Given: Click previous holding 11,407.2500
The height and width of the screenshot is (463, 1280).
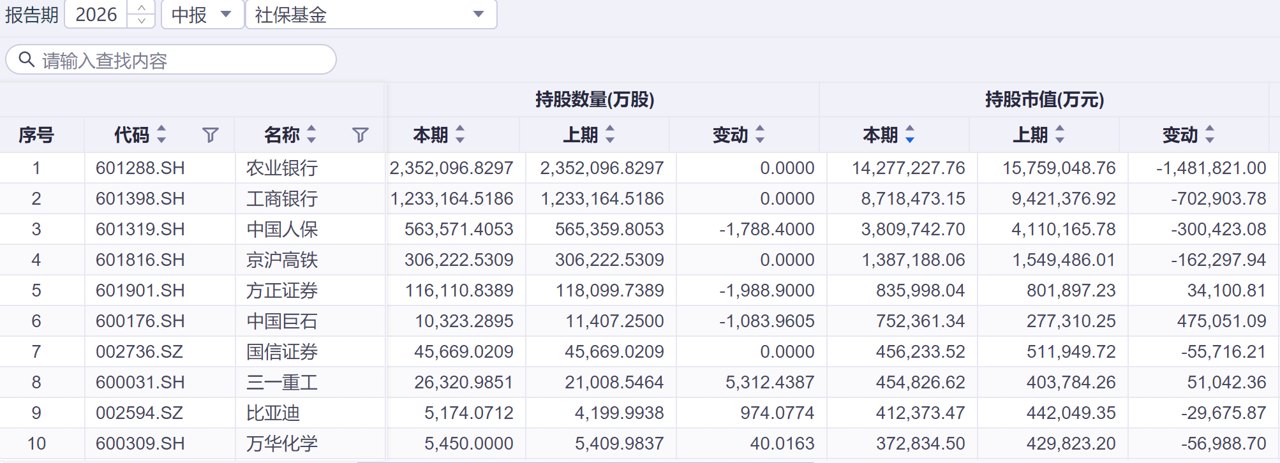Looking at the screenshot, I should coord(614,321).
